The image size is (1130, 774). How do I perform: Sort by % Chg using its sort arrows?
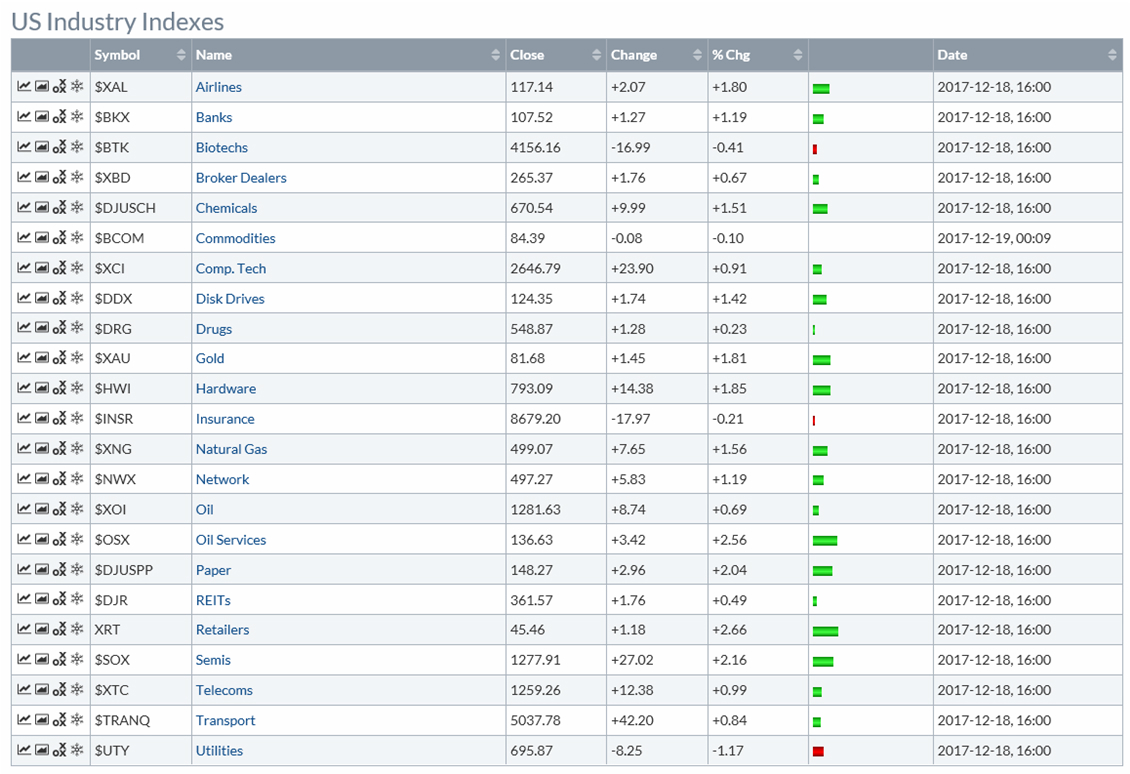798,55
